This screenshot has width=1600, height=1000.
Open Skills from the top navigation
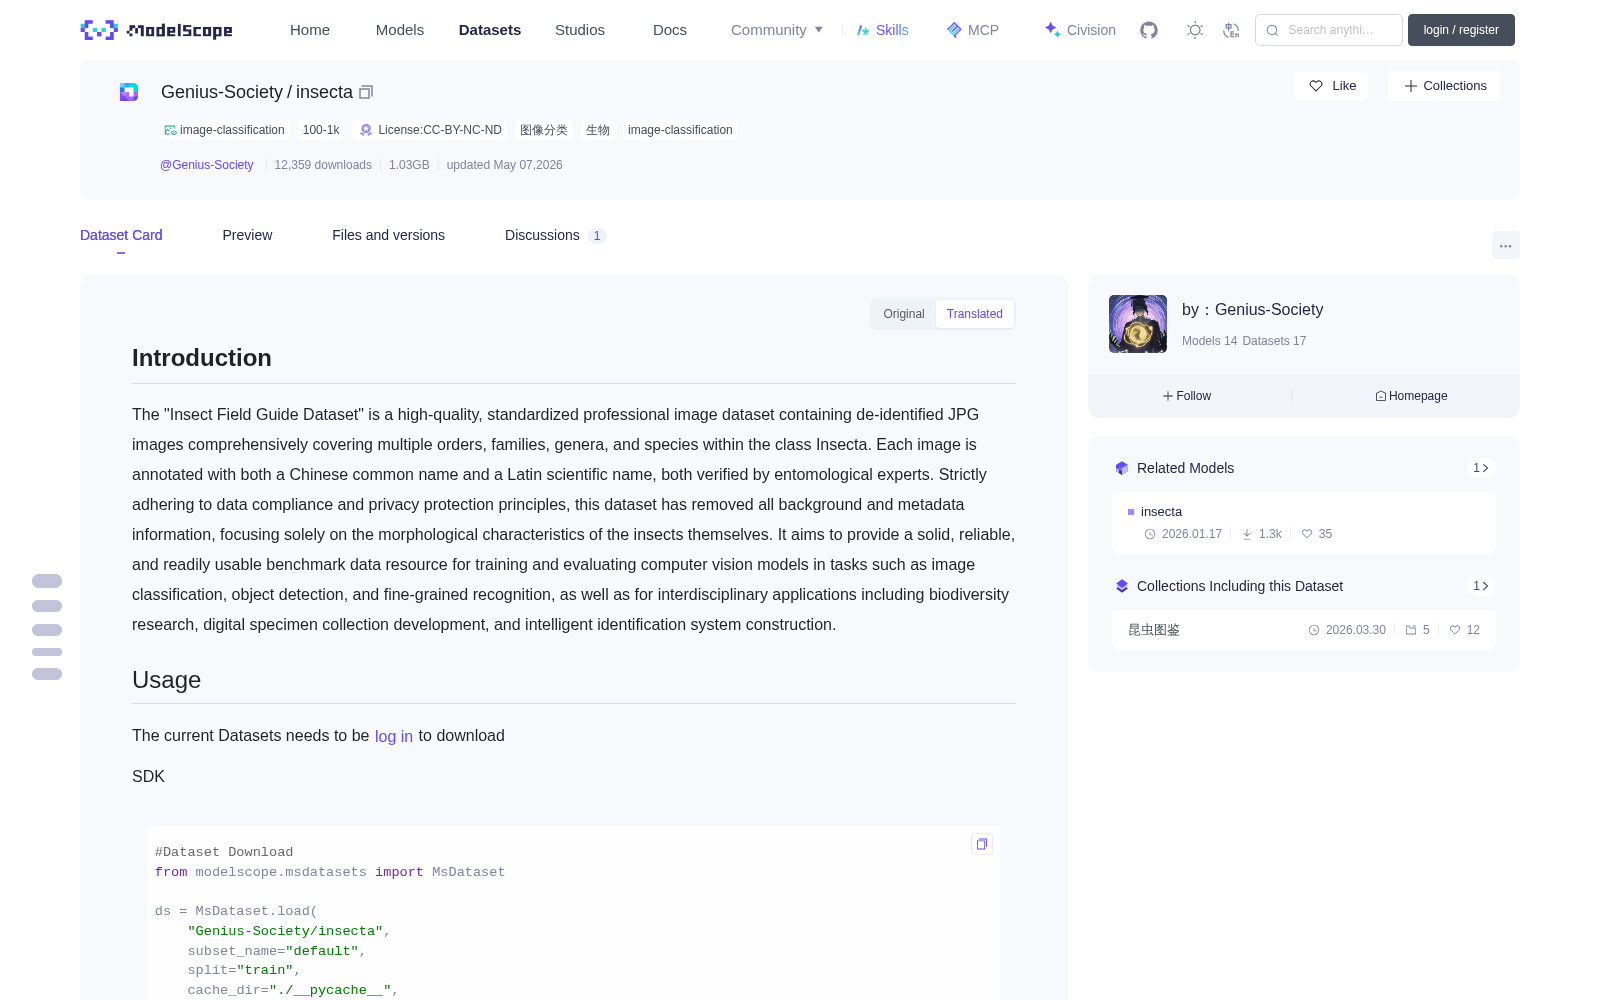click(882, 30)
